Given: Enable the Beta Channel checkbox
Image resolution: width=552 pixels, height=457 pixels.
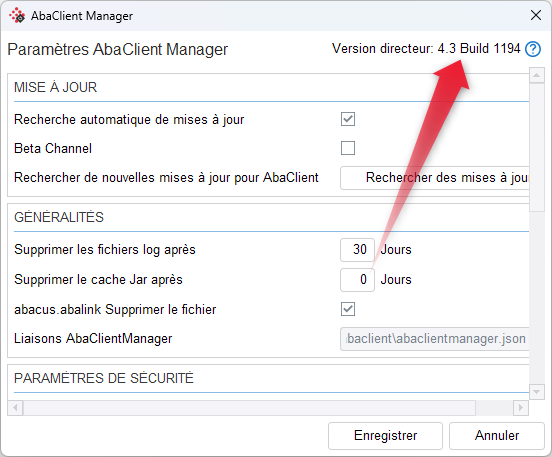Looking at the screenshot, I should click(348, 148).
